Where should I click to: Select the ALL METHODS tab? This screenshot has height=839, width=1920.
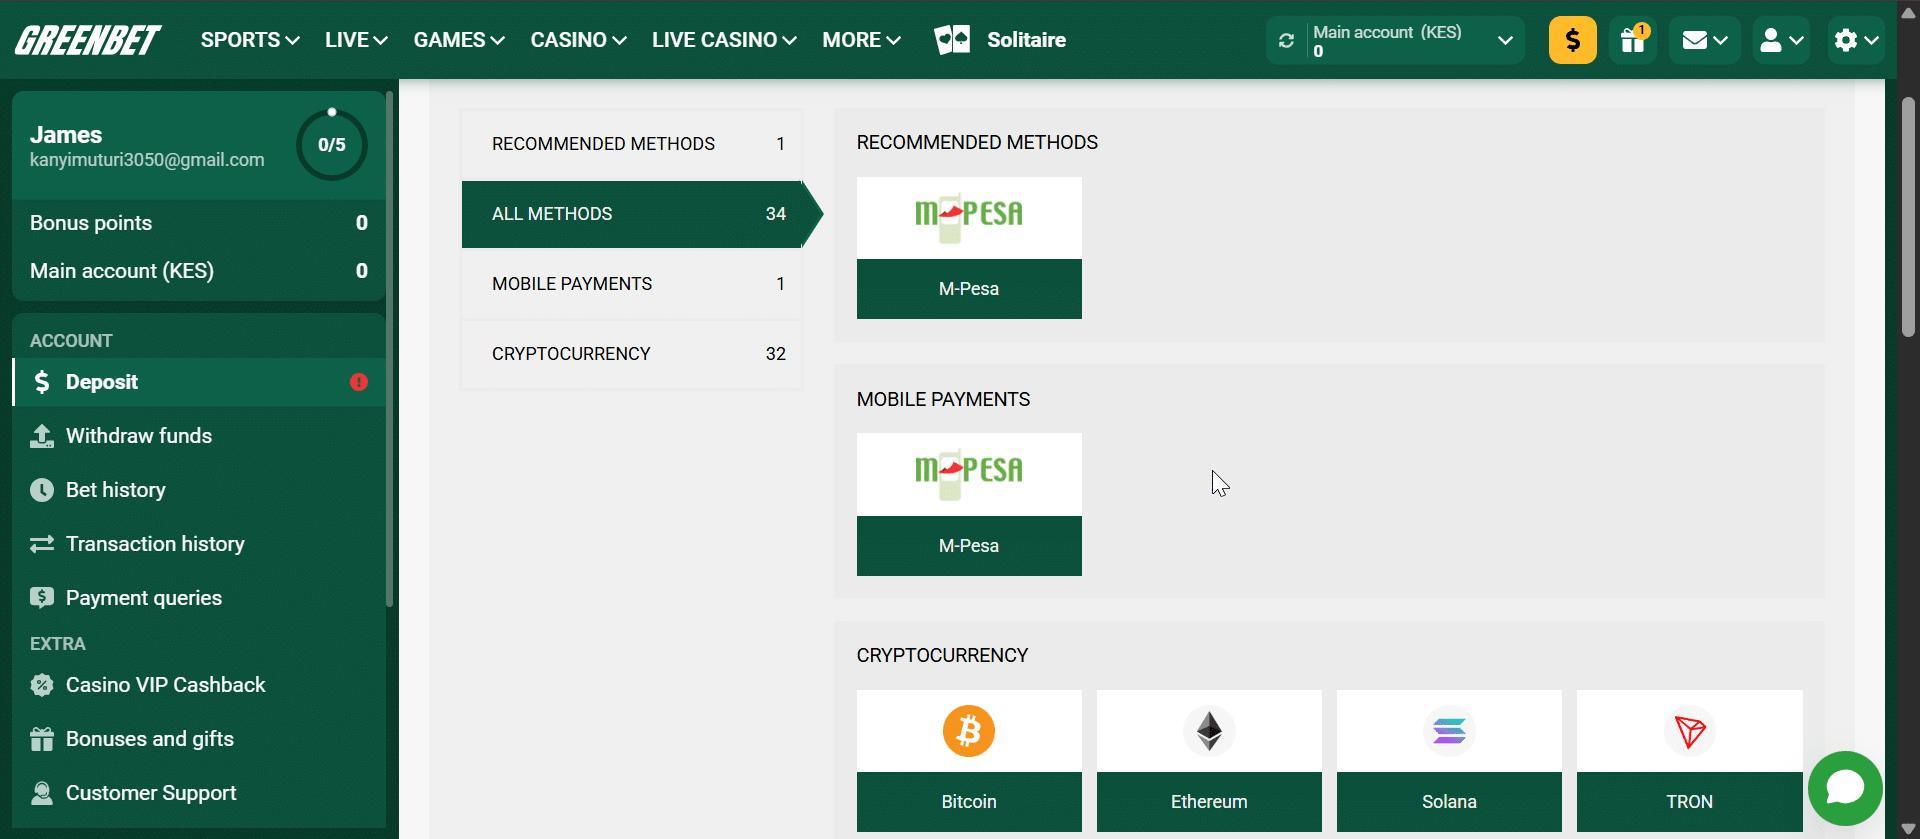tap(632, 214)
